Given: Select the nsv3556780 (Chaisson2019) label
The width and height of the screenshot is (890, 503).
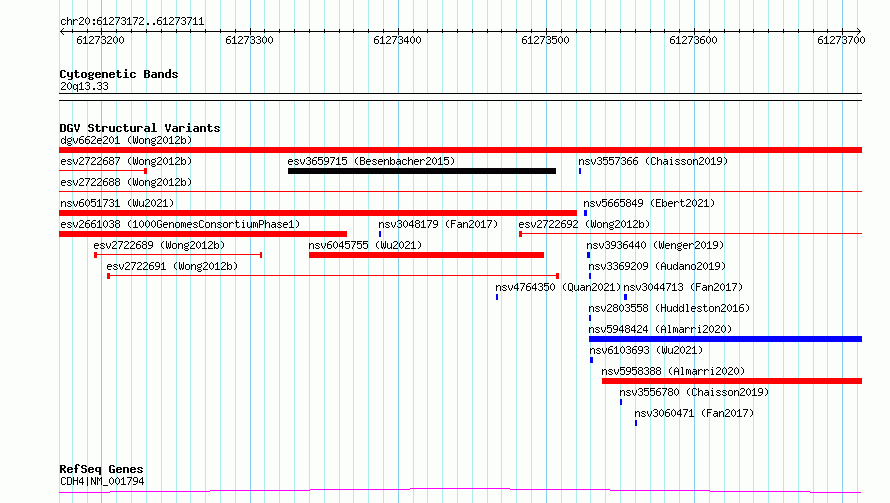Looking at the screenshot, I should (x=694, y=392).
